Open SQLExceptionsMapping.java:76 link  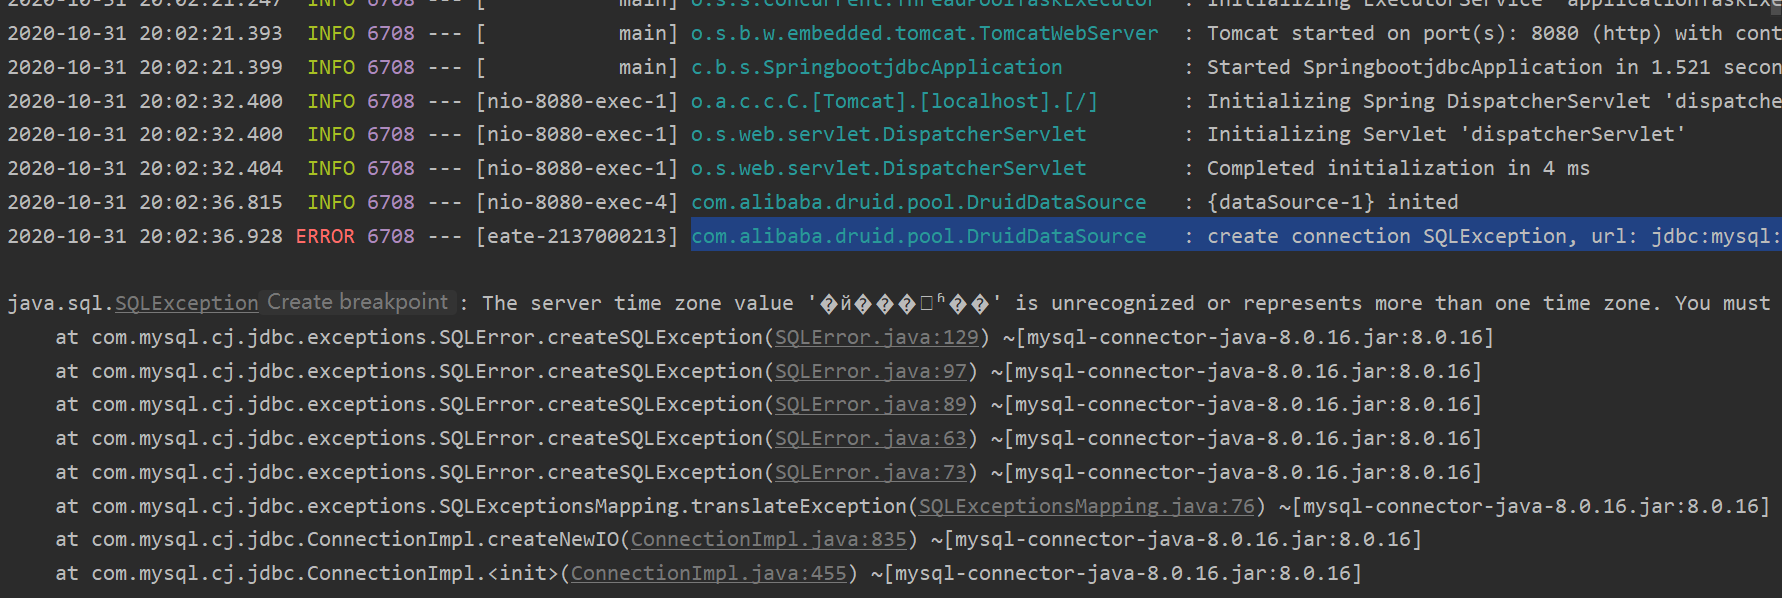pos(1087,506)
